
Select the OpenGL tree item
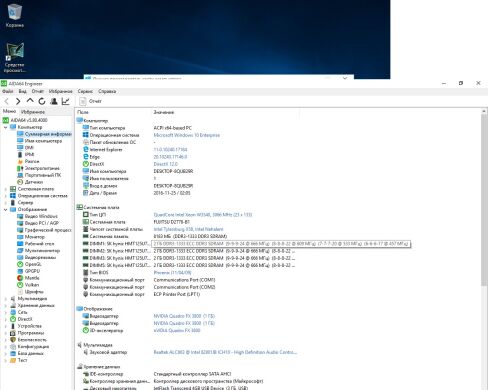click(x=29, y=264)
